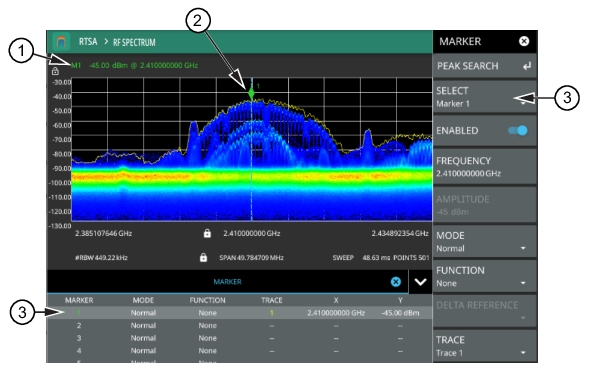Click the lock icon below M1 readout

pyautogui.click(x=55, y=71)
